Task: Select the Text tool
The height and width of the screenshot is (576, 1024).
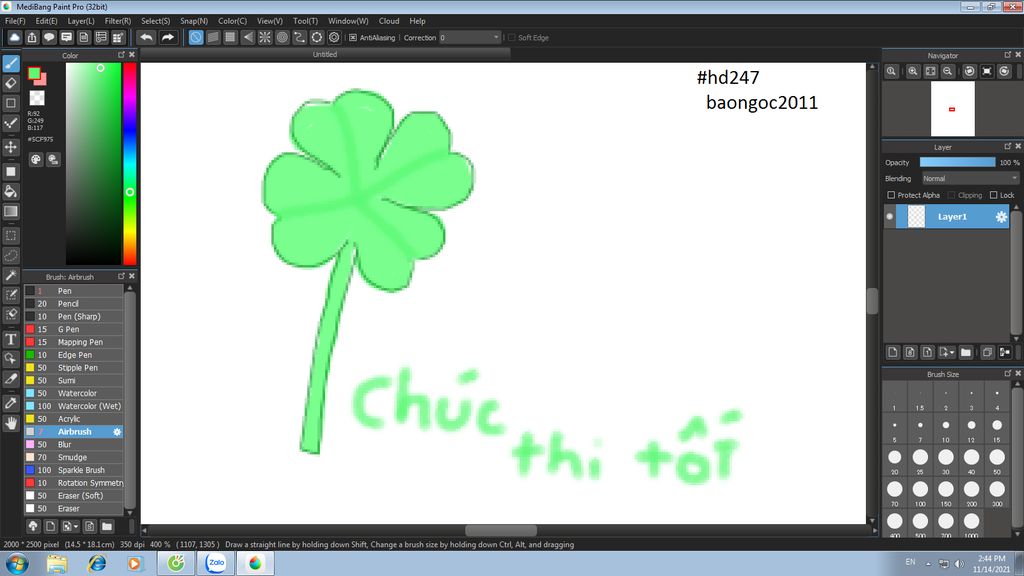Action: point(10,339)
